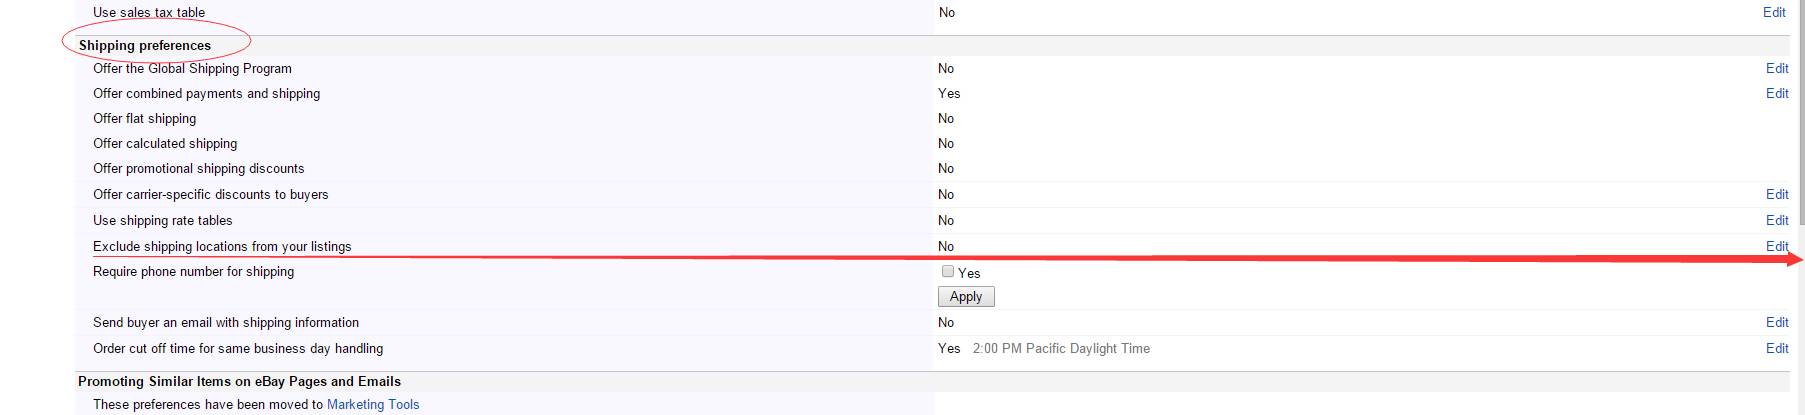Edit Send buyer email with shipping information

[x=1777, y=322]
